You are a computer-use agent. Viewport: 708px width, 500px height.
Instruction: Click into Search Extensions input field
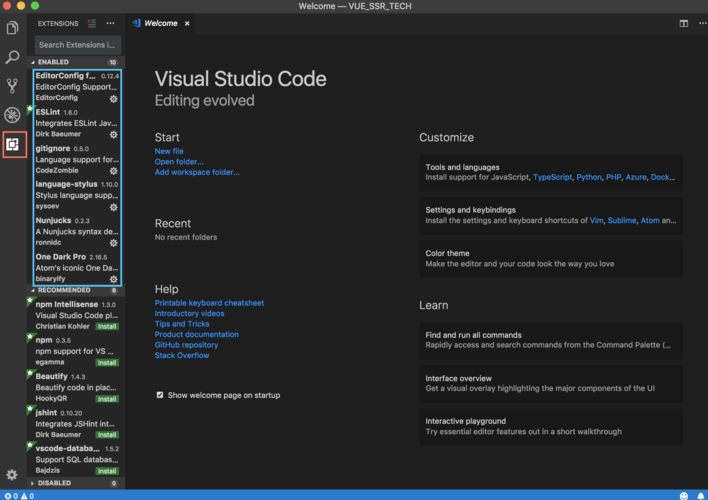click(77, 45)
